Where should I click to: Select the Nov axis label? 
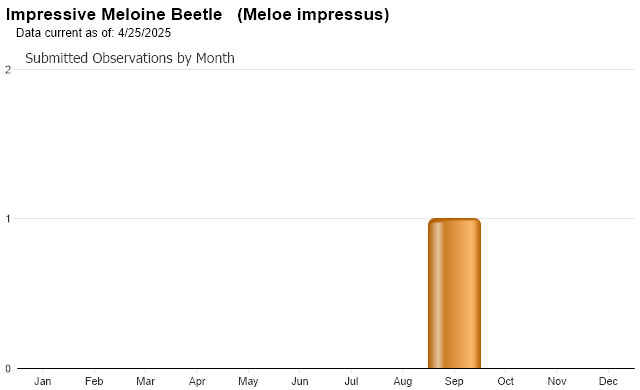pos(557,381)
